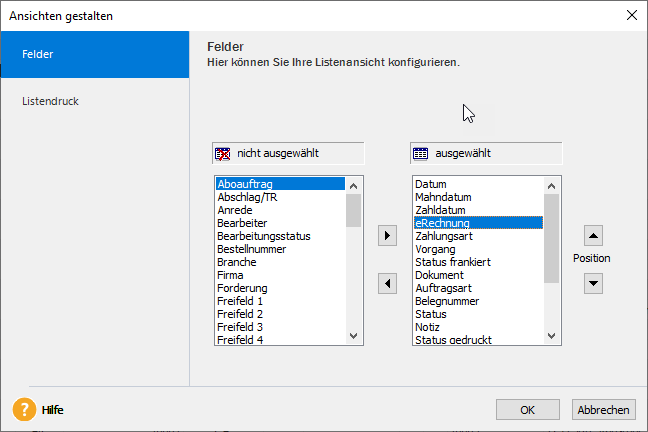648x432 pixels.
Task: Click scrollbar thumb of selected fields list
Action: point(551,239)
